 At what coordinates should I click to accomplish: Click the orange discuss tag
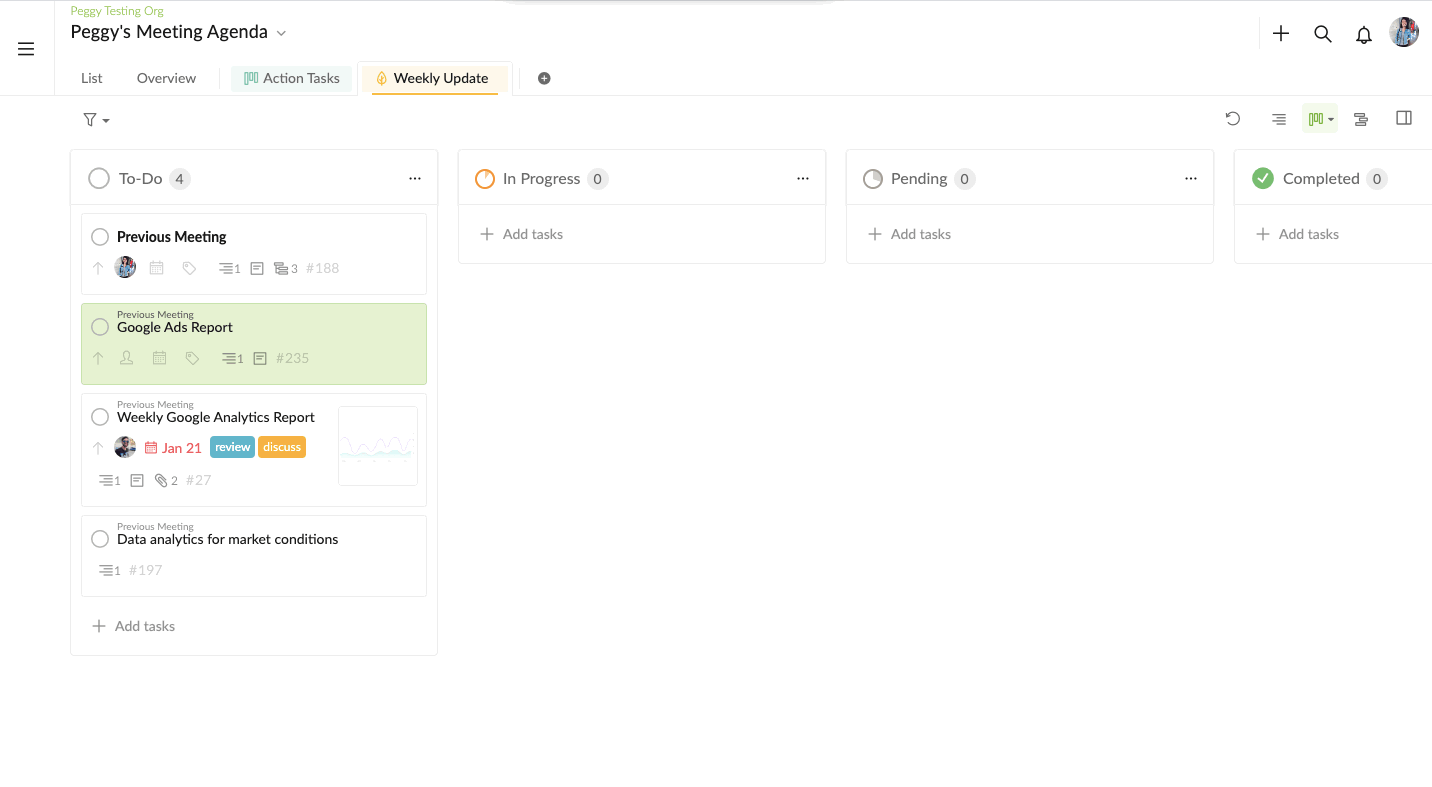(x=282, y=447)
